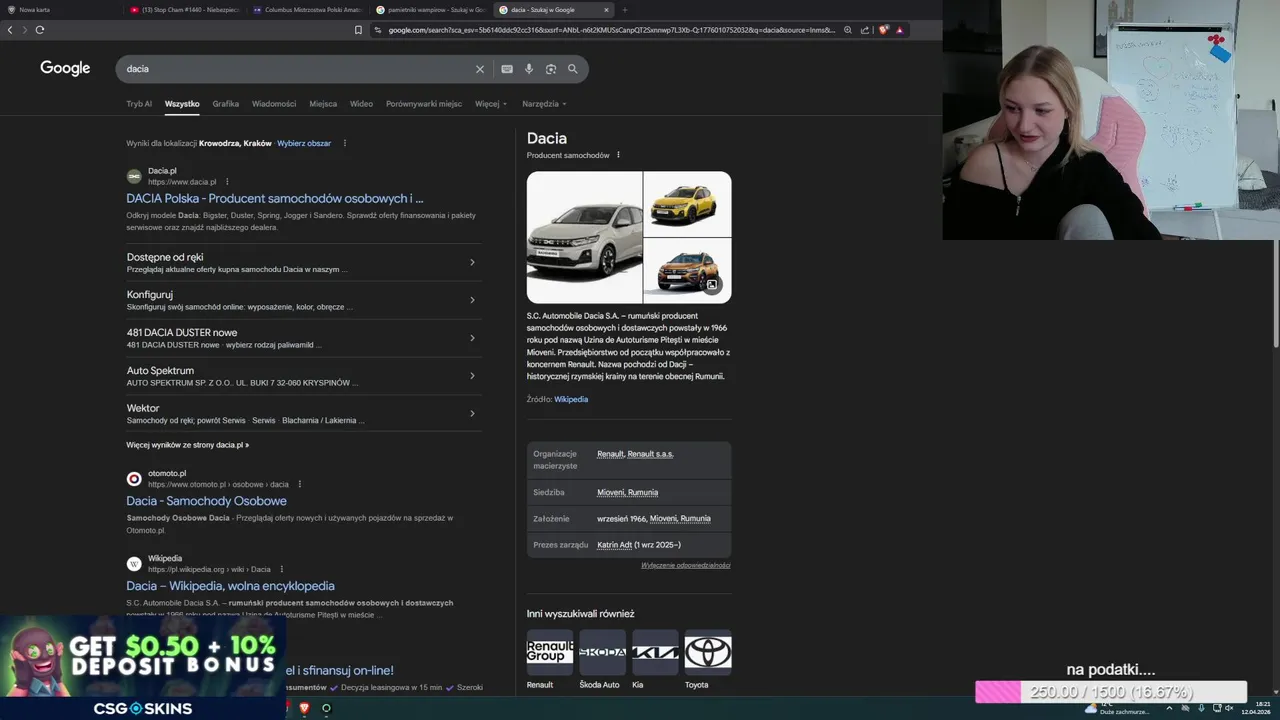
Task: Open Mioveni, Rumunia link under Siedziba
Action: point(627,492)
